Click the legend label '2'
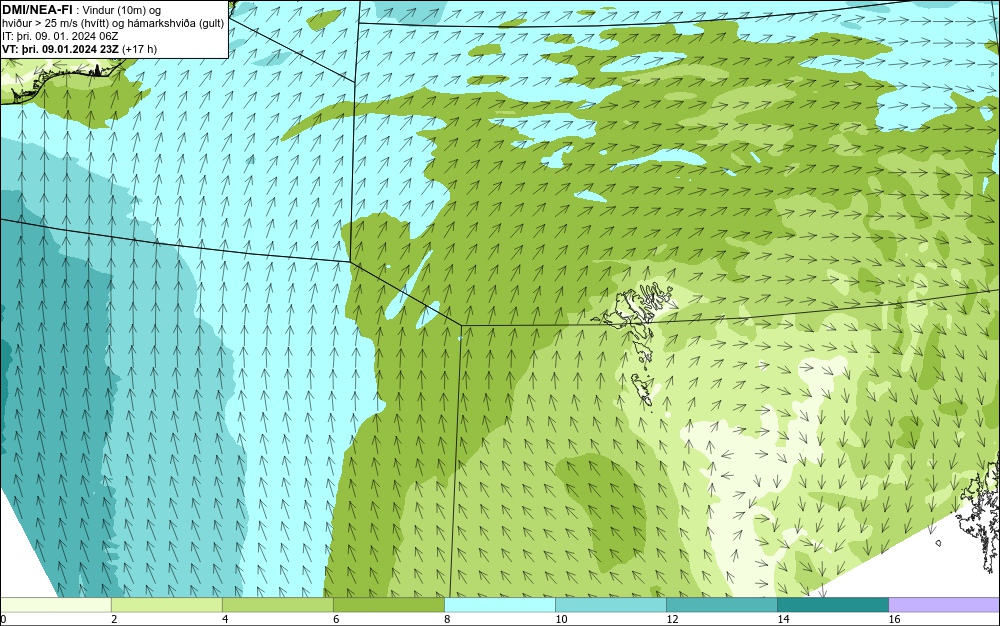This screenshot has height=626, width=1000. click(x=114, y=619)
